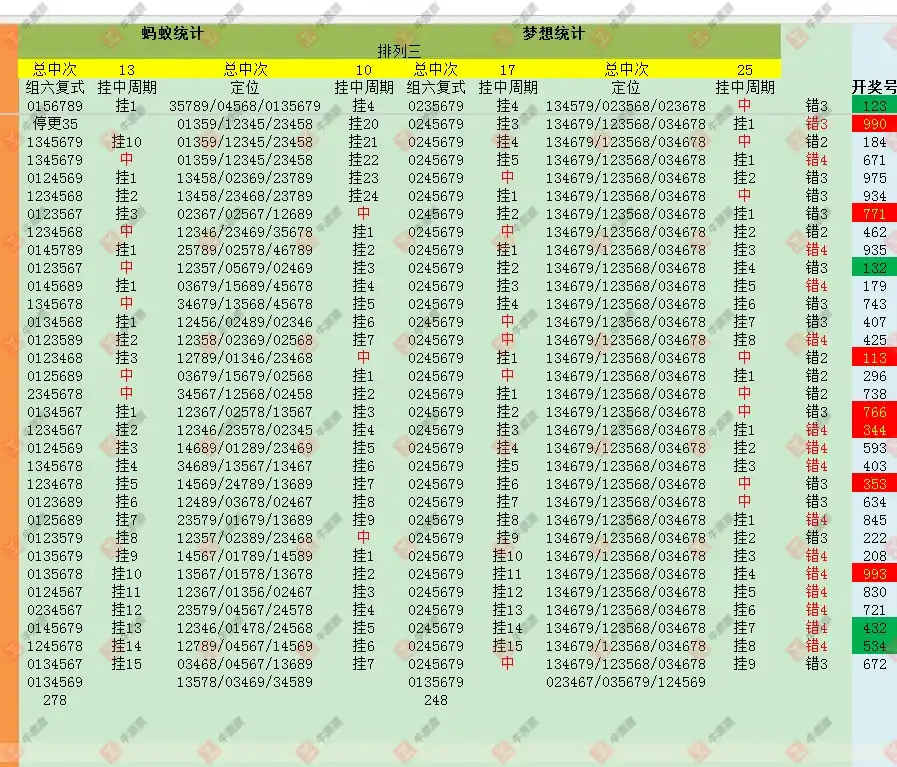Select the cell reading 2345678
Screen dimensions: 897x767
(x=55, y=394)
